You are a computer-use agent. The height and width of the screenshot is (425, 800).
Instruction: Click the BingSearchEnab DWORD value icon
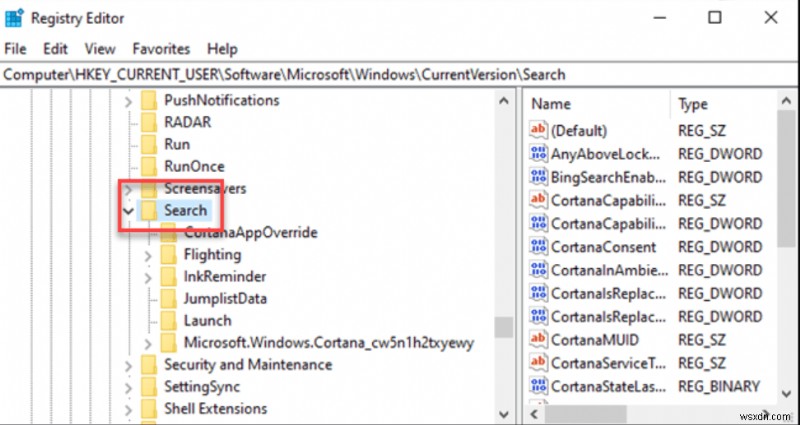538,177
